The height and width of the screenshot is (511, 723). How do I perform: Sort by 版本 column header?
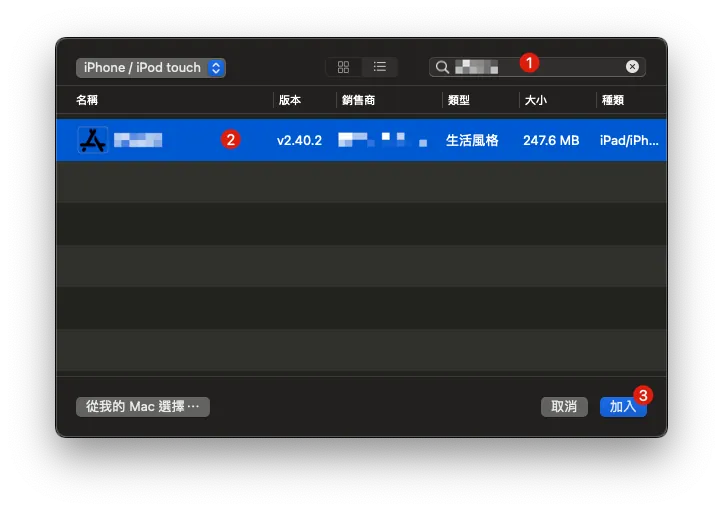click(x=290, y=101)
